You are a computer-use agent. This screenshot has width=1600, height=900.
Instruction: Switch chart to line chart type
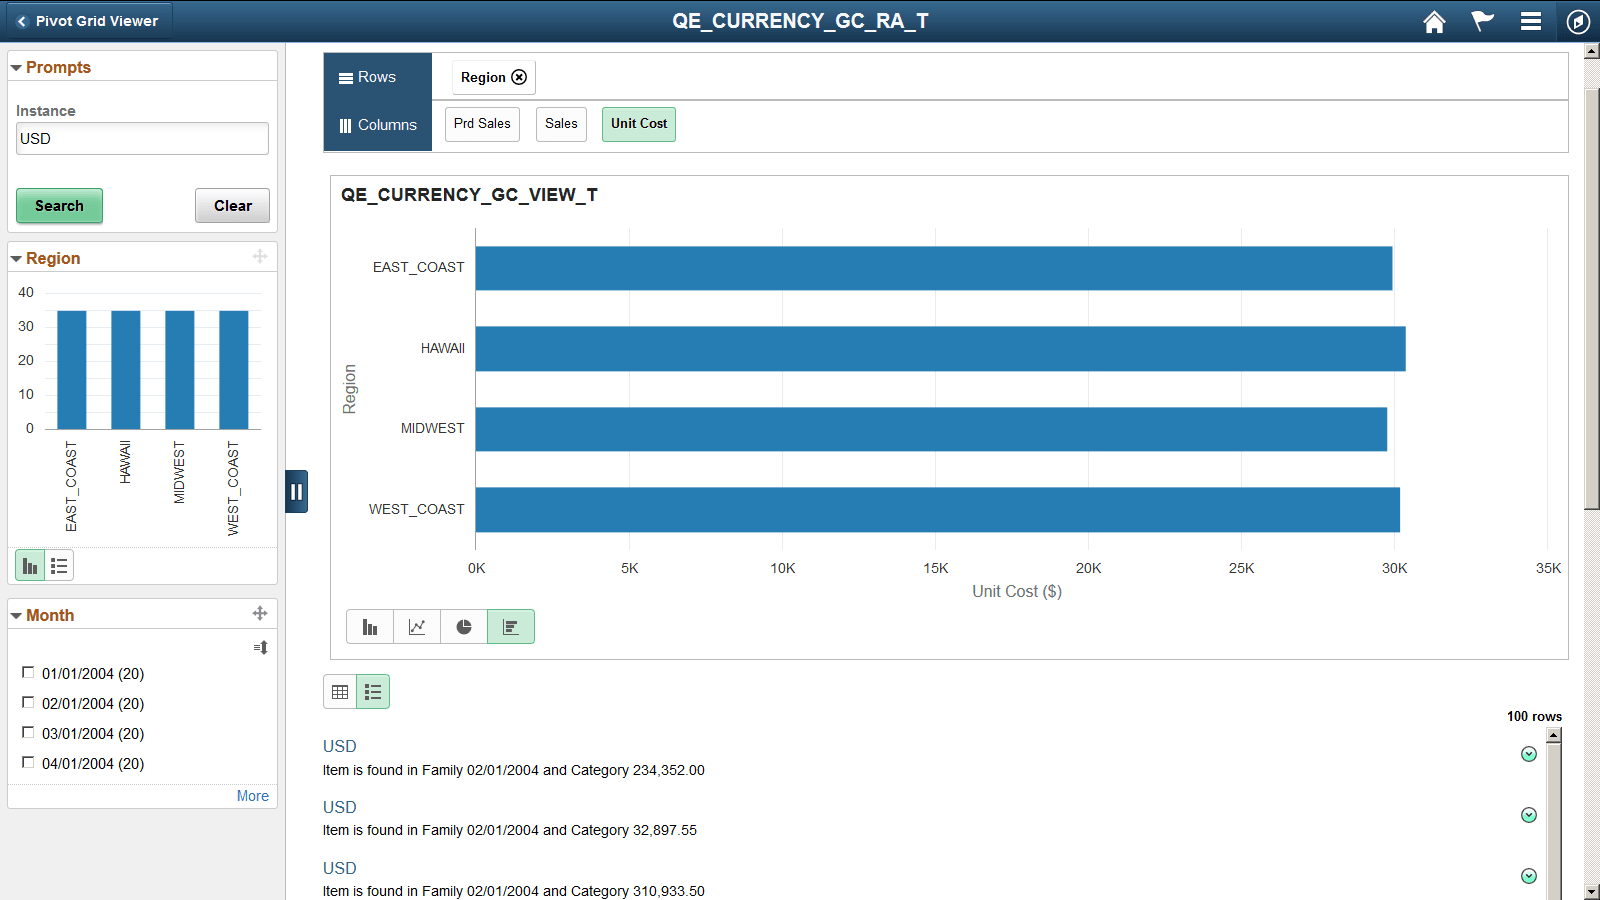(x=417, y=626)
